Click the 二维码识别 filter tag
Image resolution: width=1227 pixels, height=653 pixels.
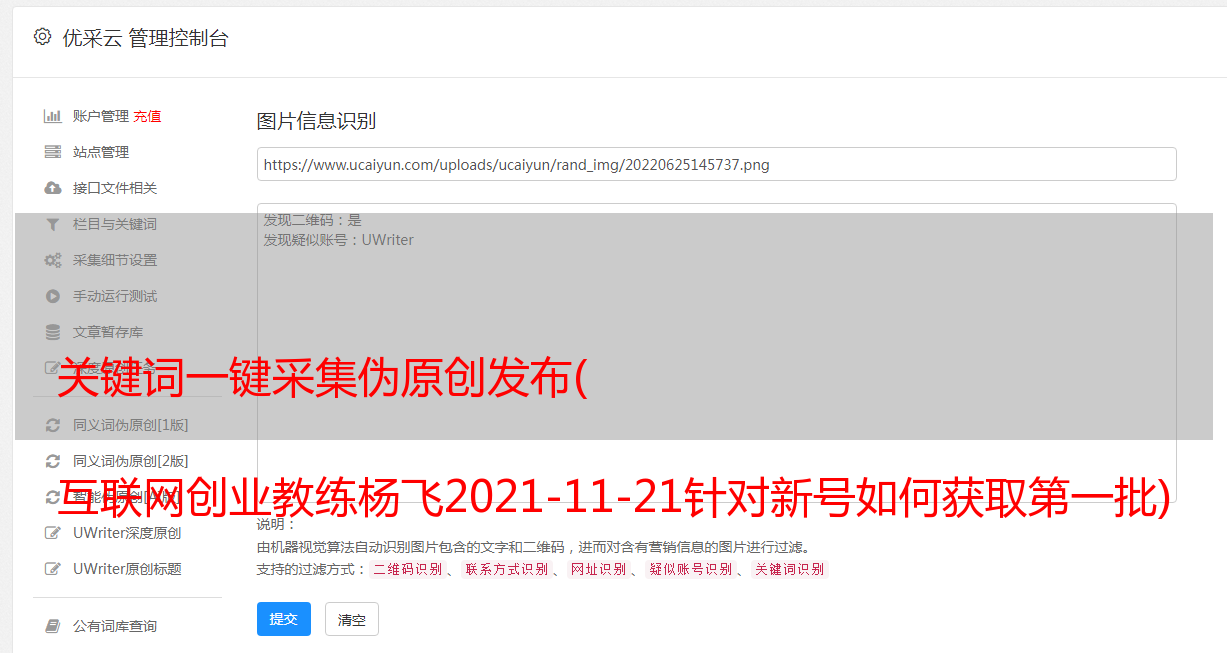[x=407, y=569]
